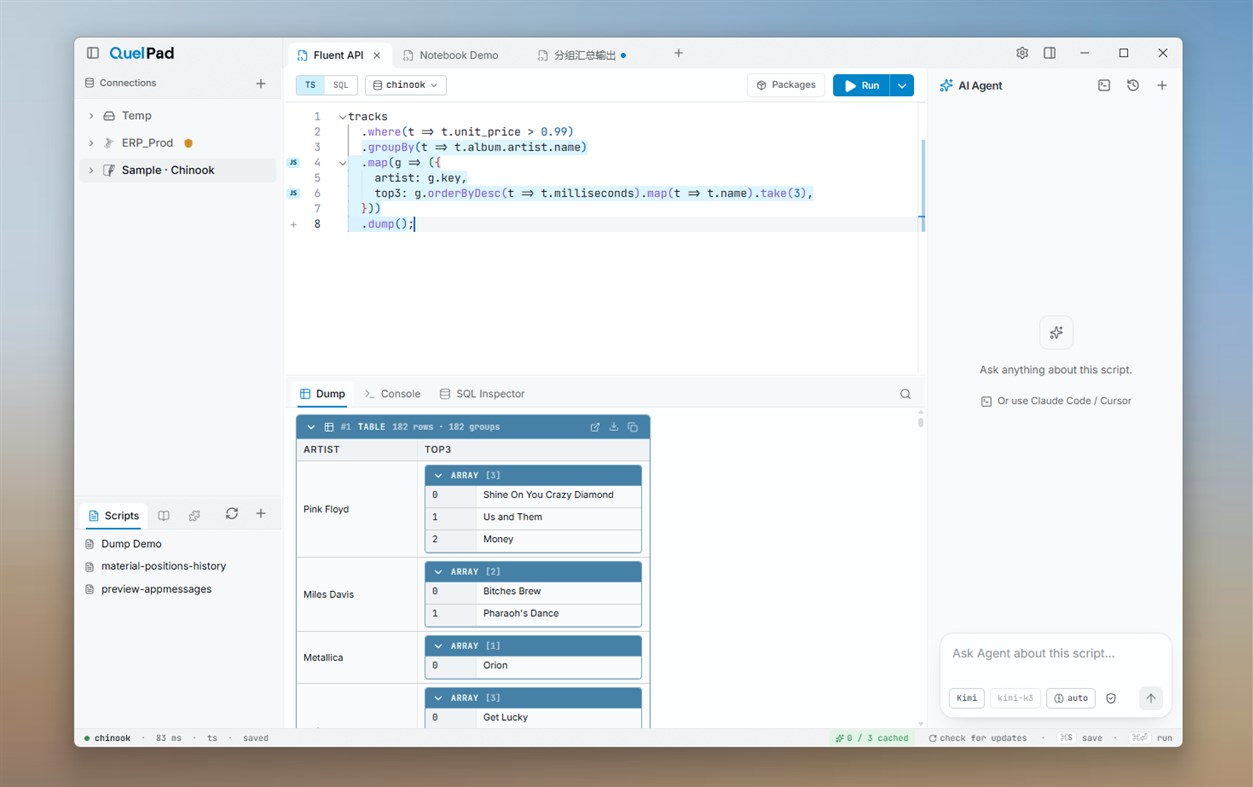Search the dump results with the magnifier icon
1253x787 pixels.
point(905,394)
